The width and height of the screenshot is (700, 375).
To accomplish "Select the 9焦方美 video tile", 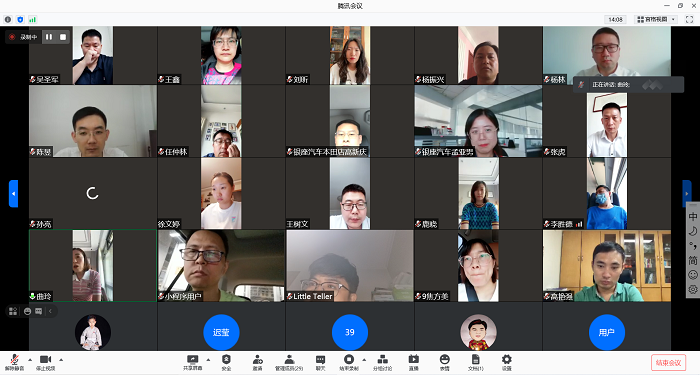I will pos(478,266).
